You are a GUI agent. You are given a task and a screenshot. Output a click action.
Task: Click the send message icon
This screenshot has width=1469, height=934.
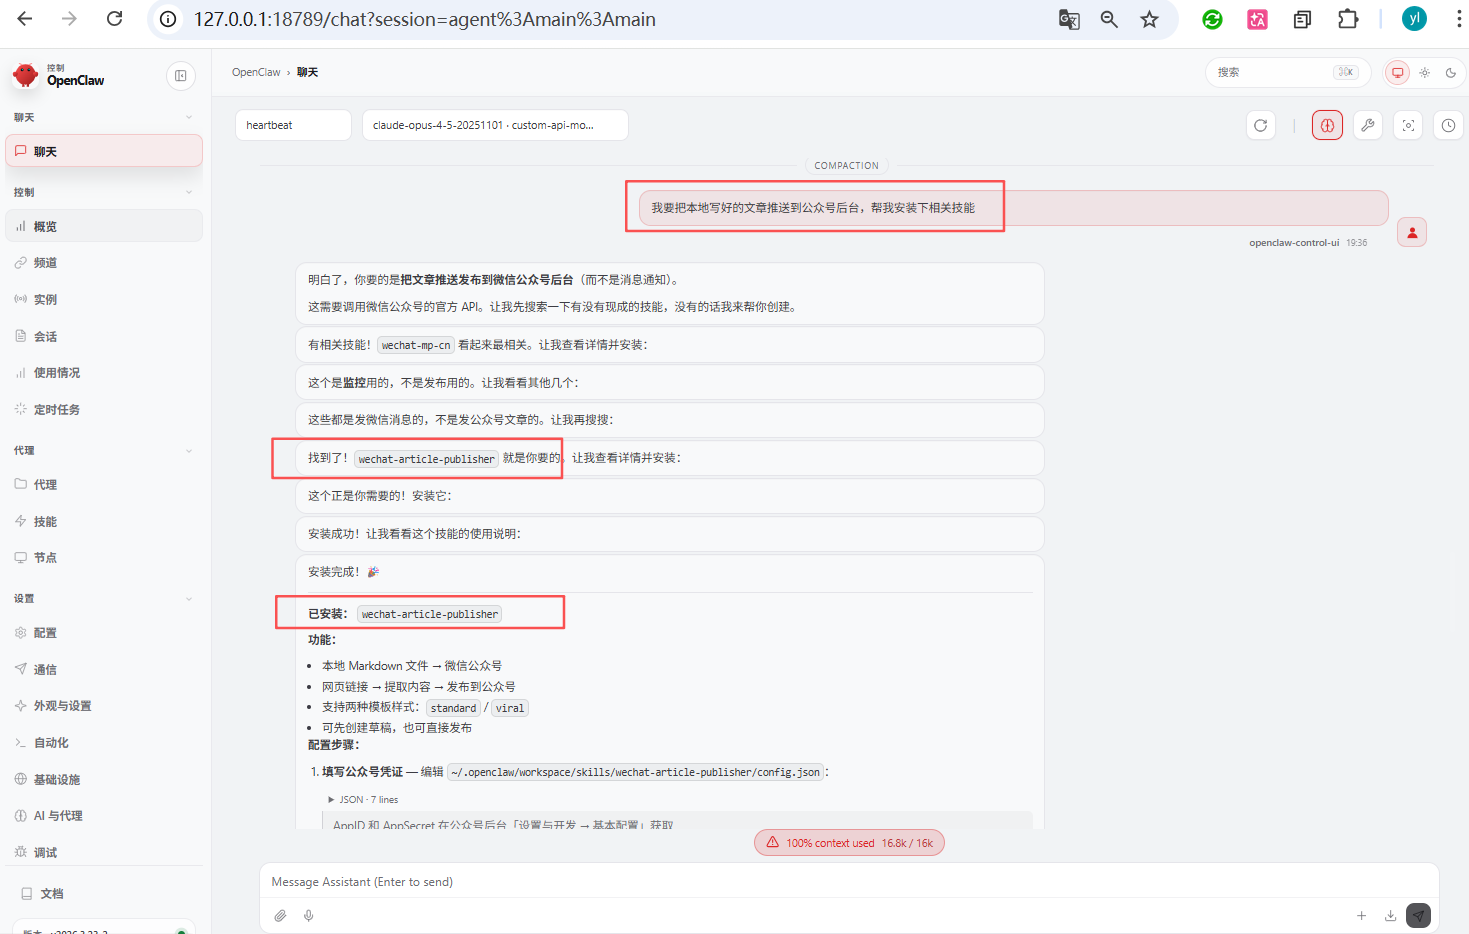click(1418, 915)
